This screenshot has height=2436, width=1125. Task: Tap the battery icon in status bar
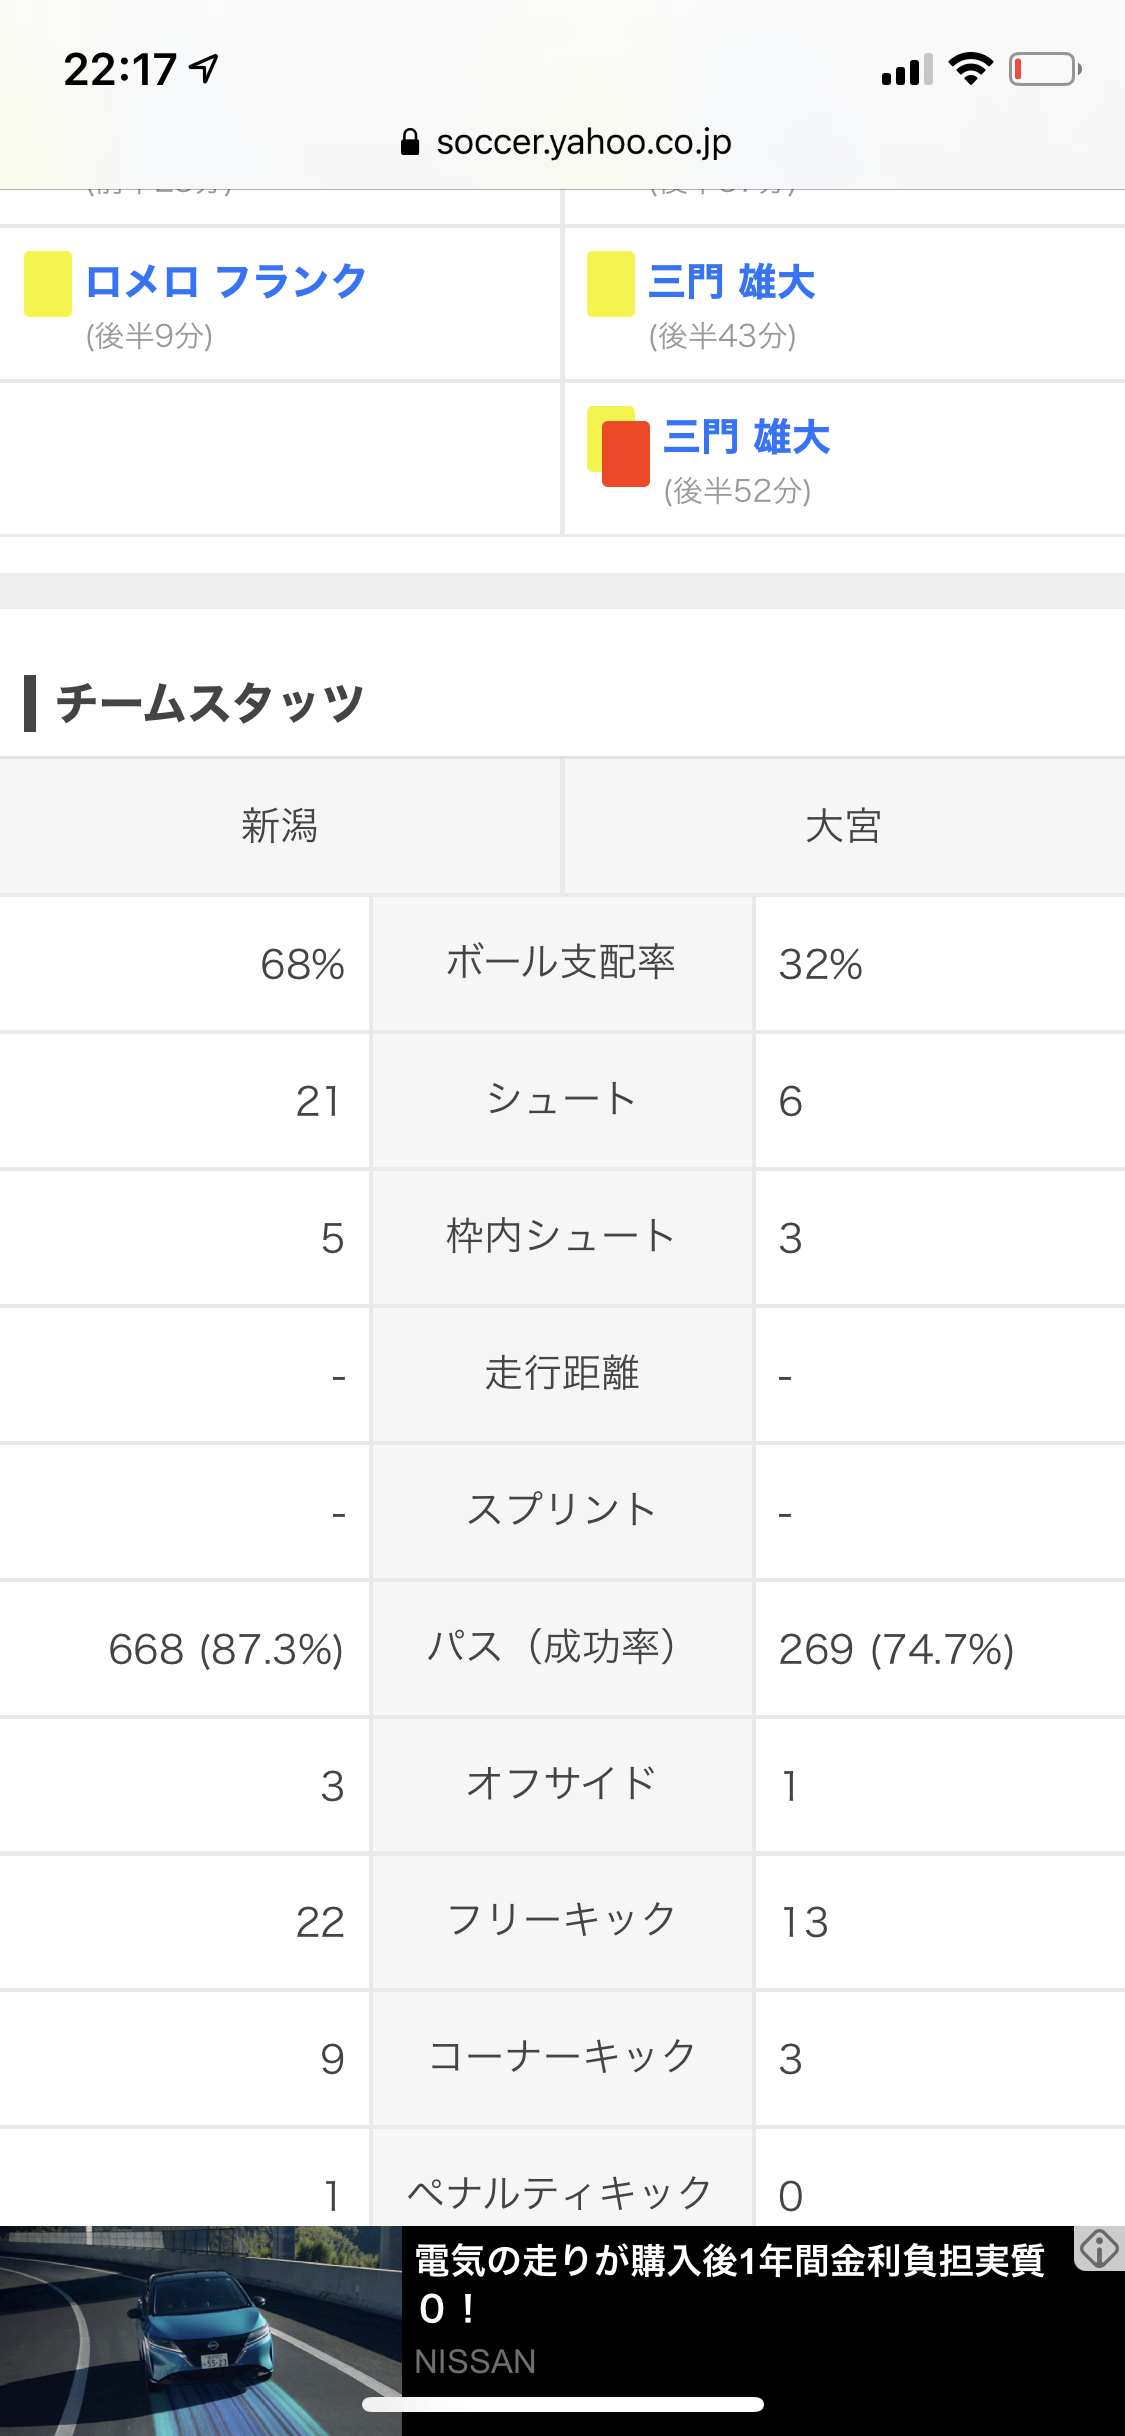pyautogui.click(x=1045, y=69)
